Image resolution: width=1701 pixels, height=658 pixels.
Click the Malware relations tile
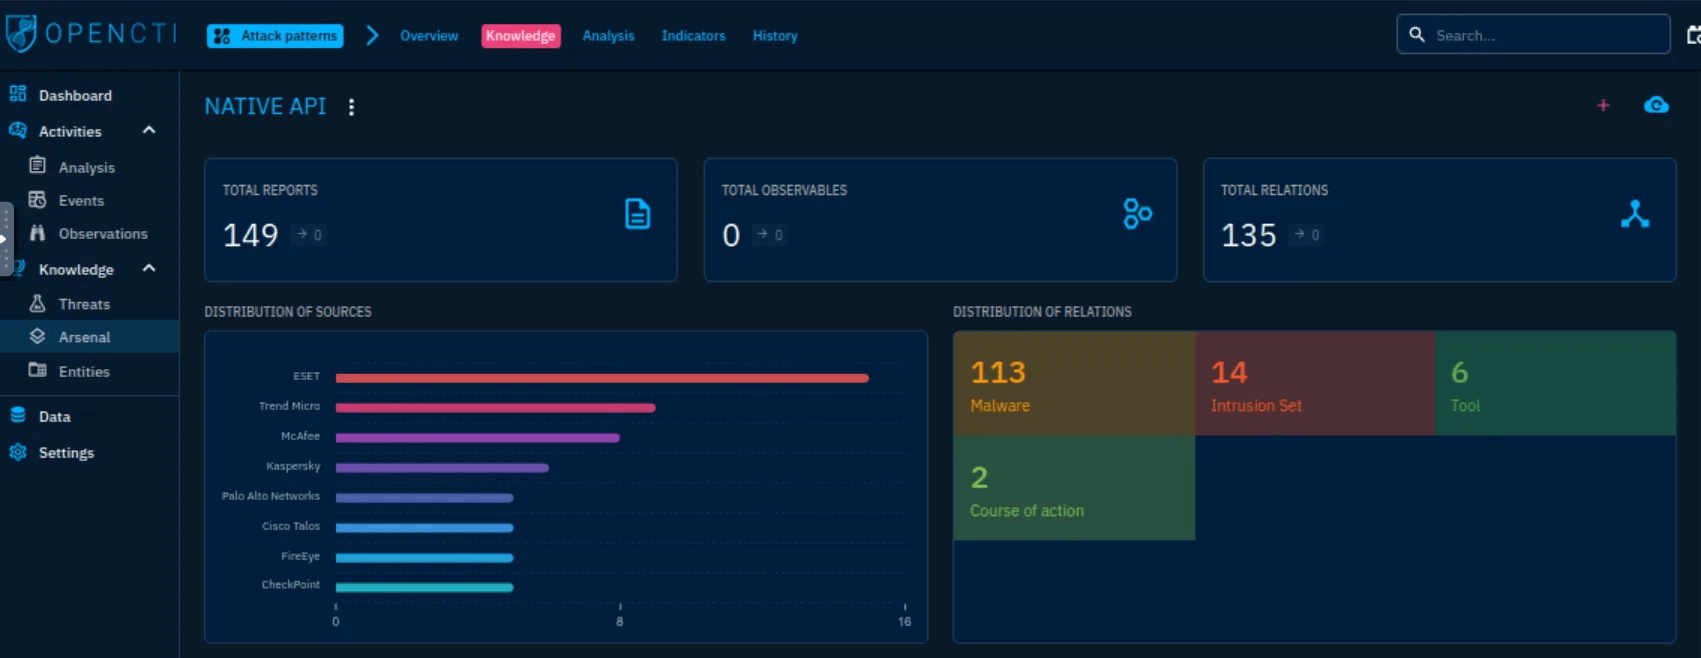[x=1074, y=384]
